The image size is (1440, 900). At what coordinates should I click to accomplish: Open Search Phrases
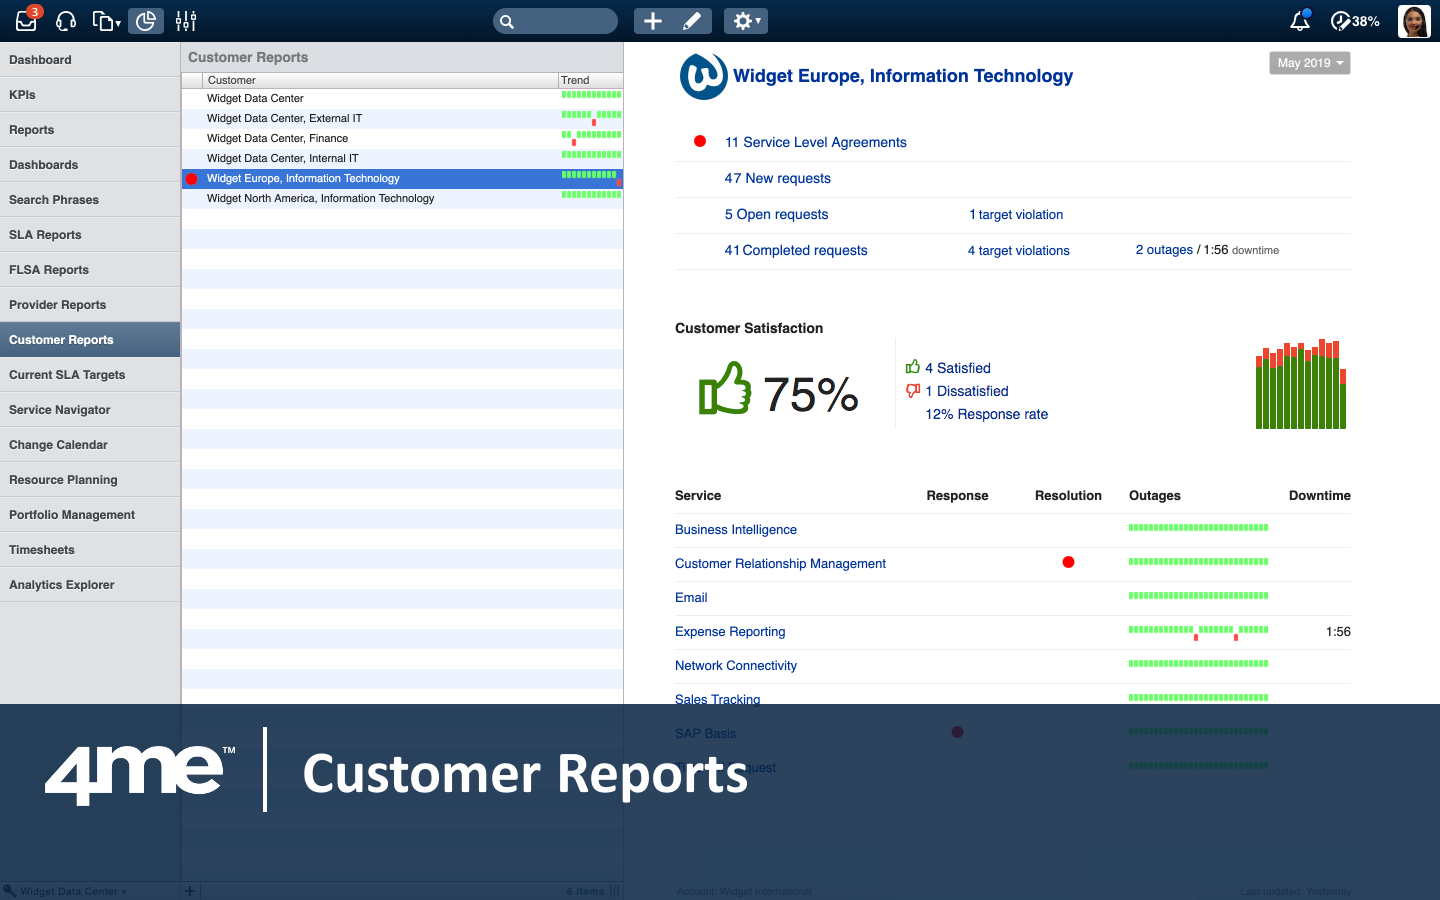tap(90, 200)
